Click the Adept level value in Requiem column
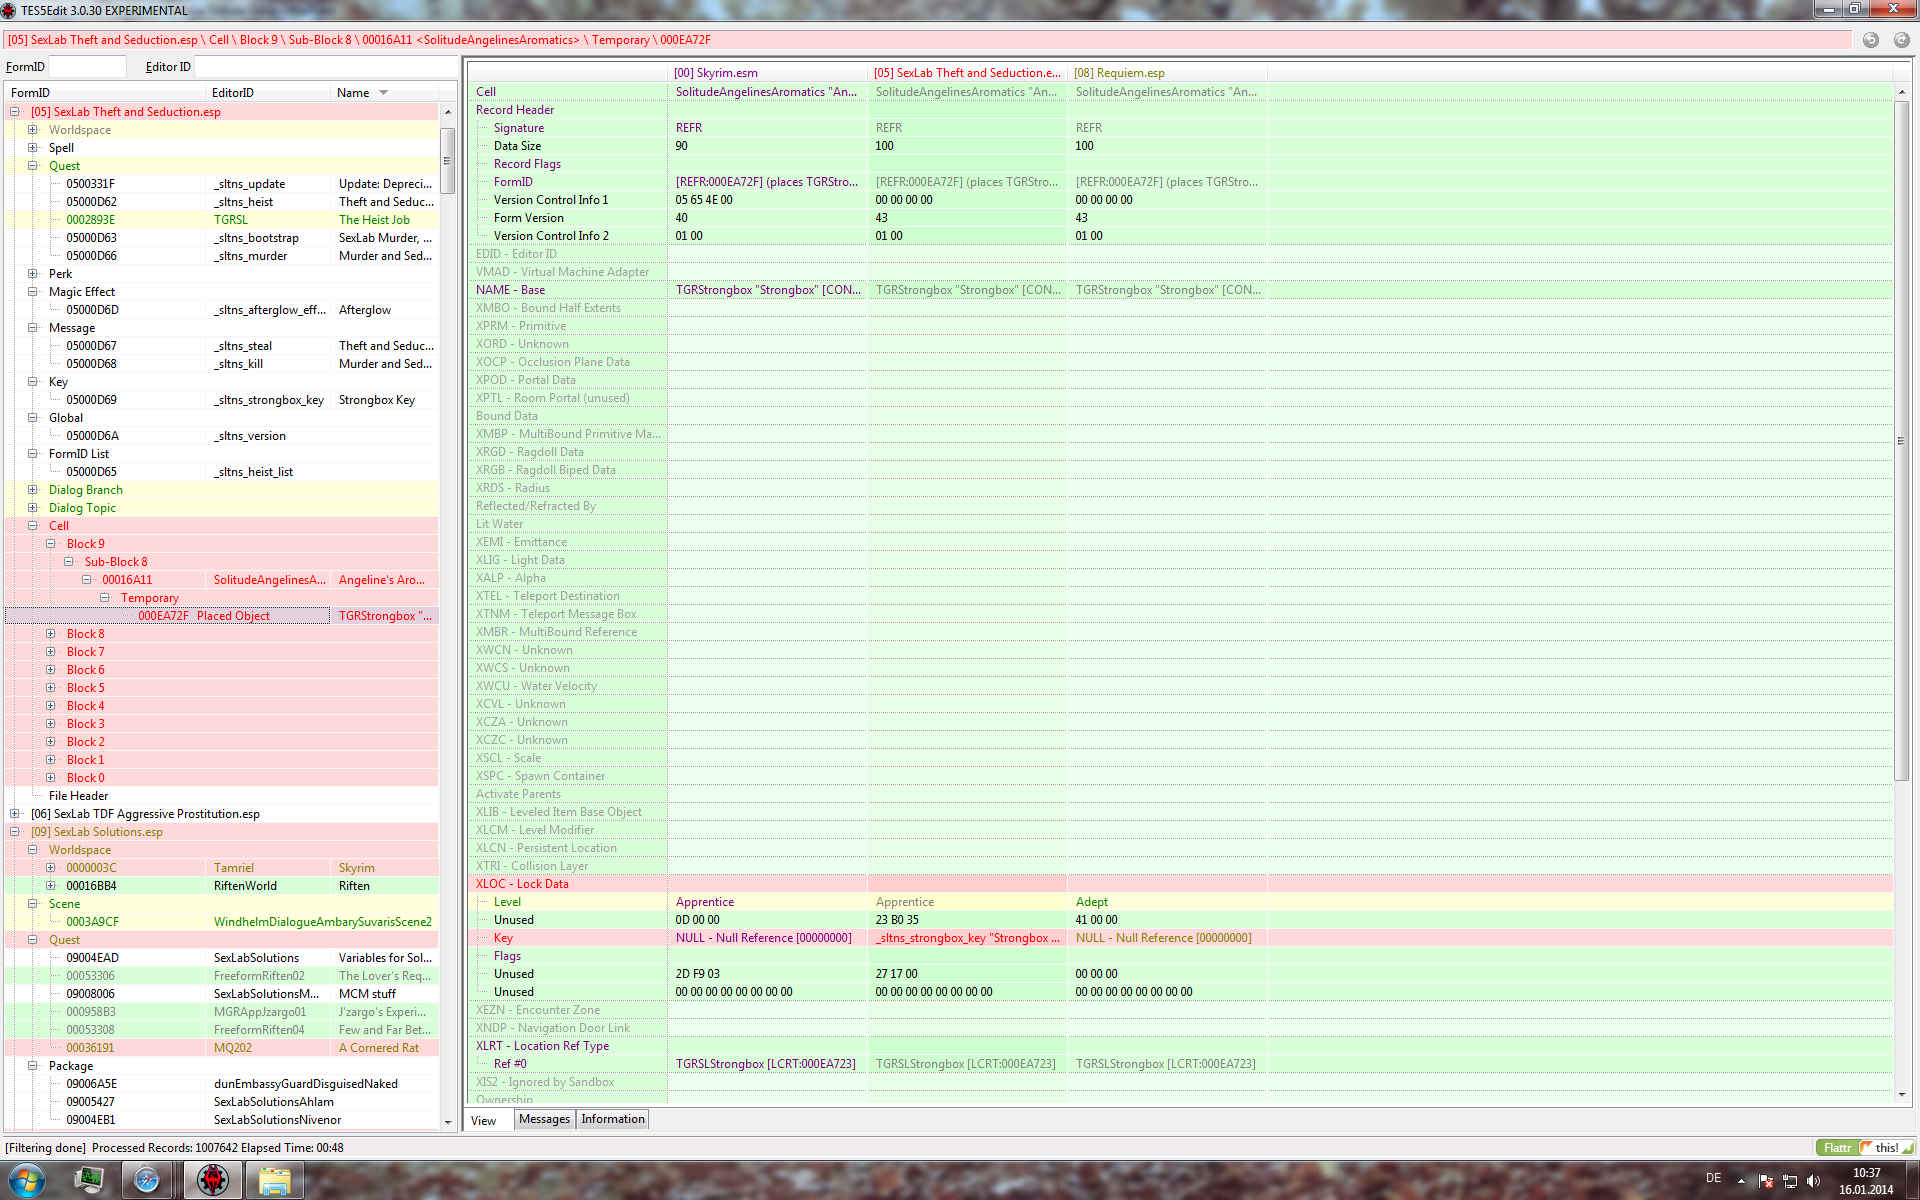 coord(1092,902)
